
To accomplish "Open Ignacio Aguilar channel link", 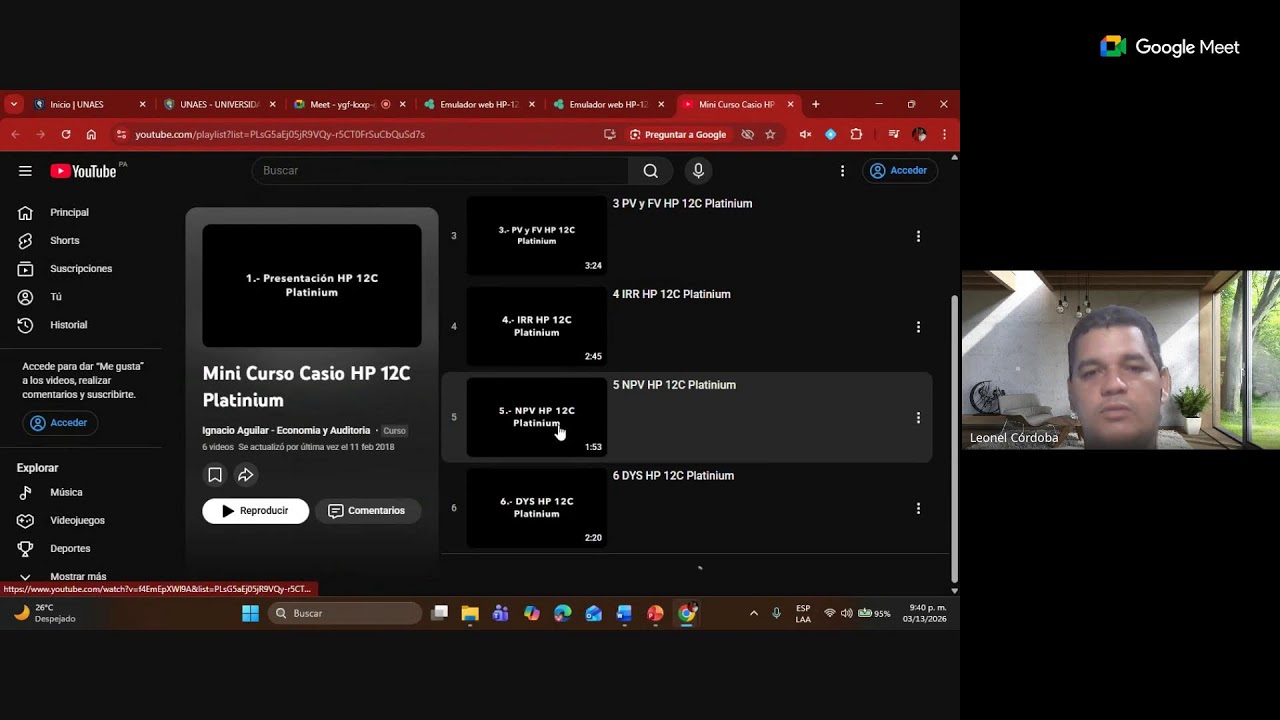I will click(286, 431).
